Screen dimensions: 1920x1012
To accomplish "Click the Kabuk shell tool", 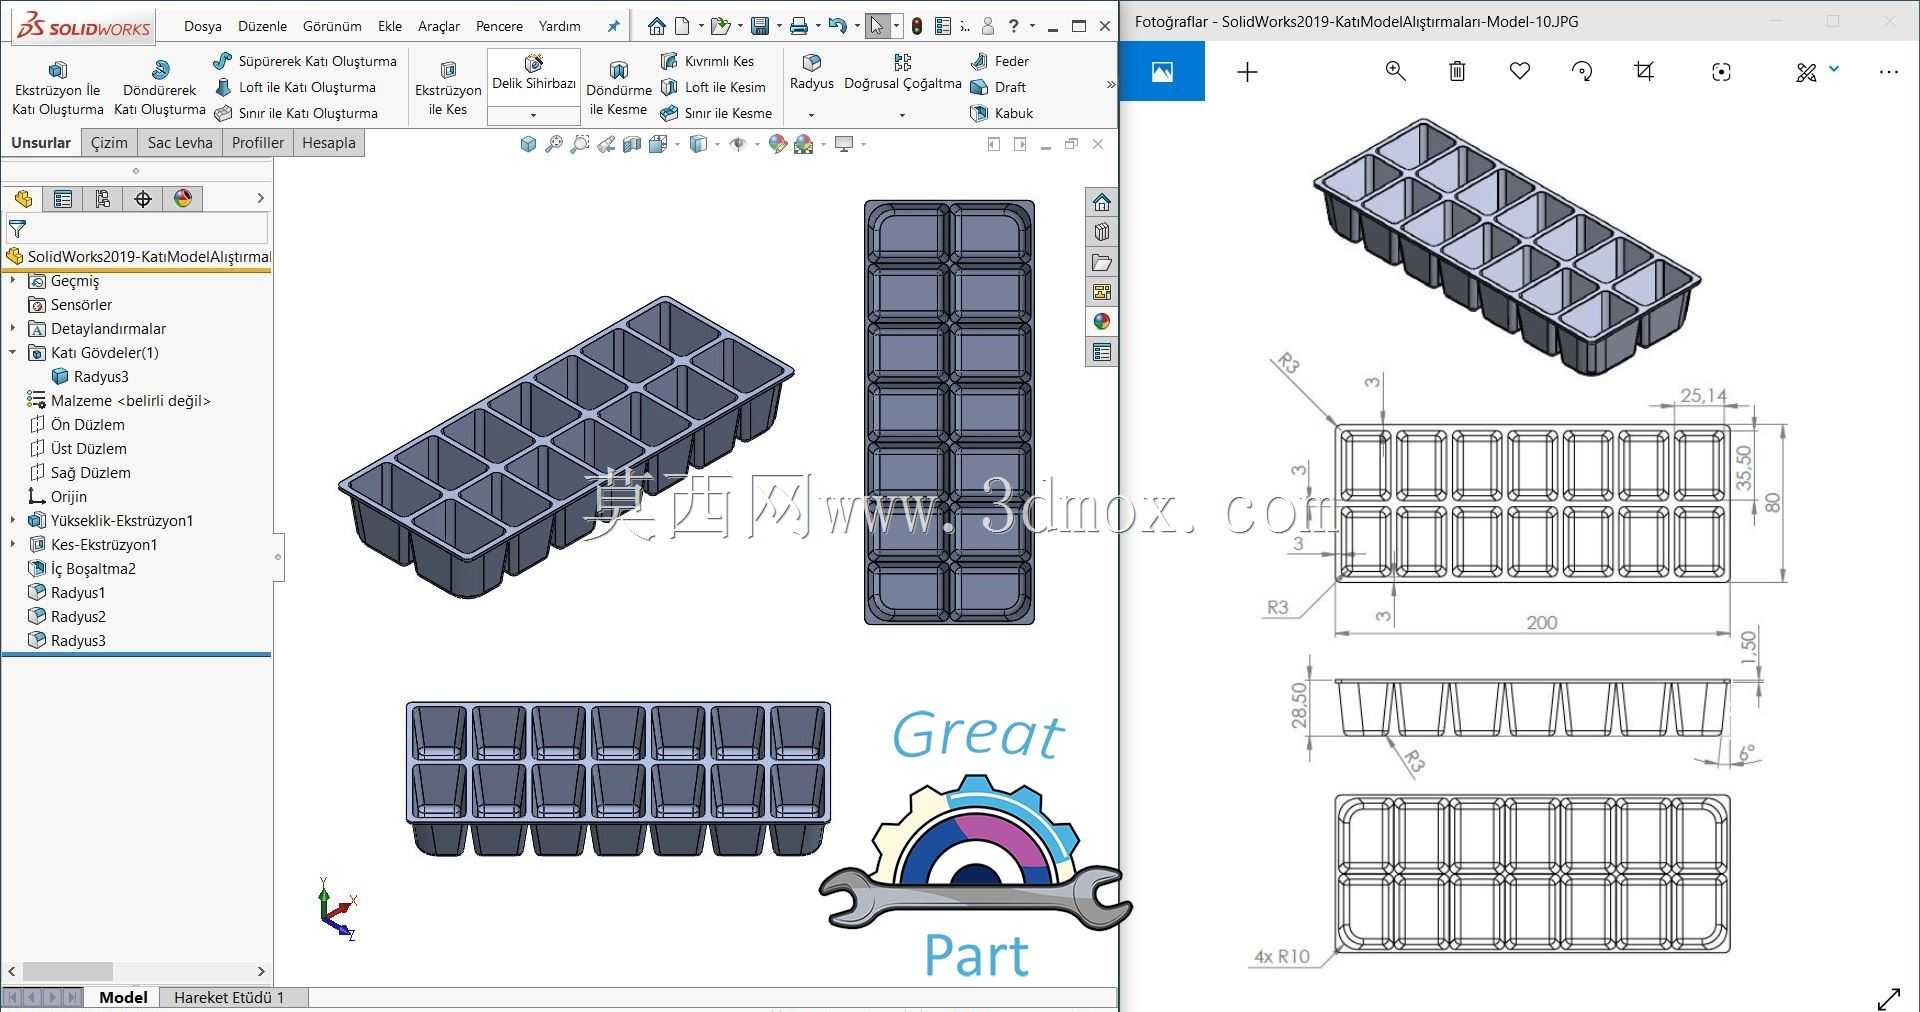I will (x=1002, y=113).
